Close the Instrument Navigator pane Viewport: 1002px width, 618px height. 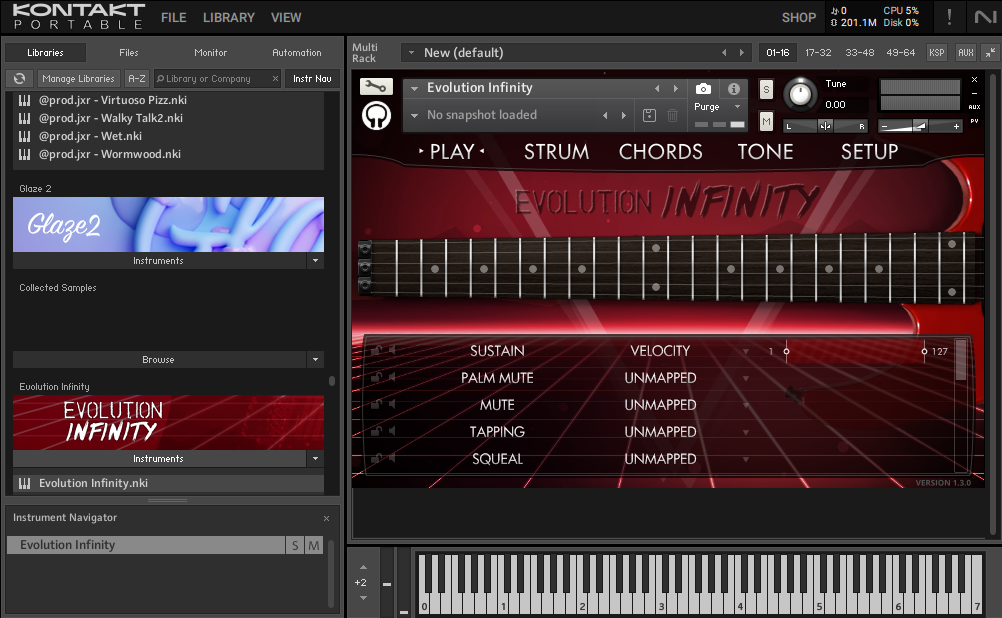pyautogui.click(x=327, y=518)
